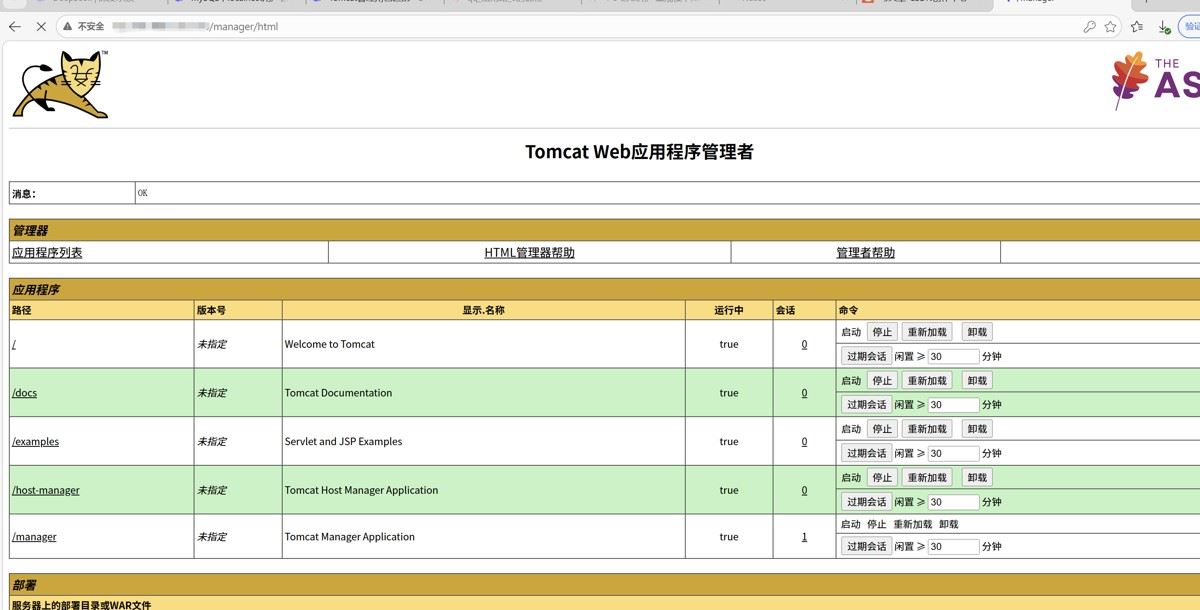The width and height of the screenshot is (1200, 610).
Task: Open 应用程序列表 link
Action: [x=47, y=253]
